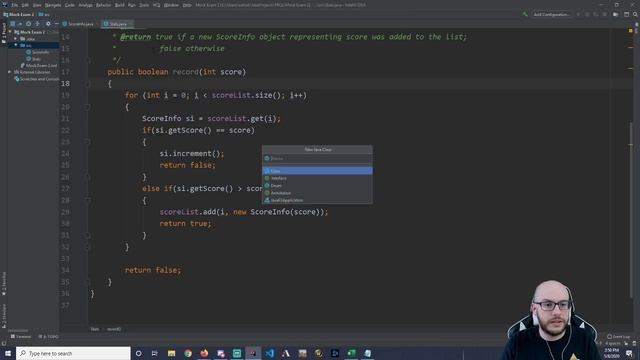Expand the .idea folder node

(16, 39)
